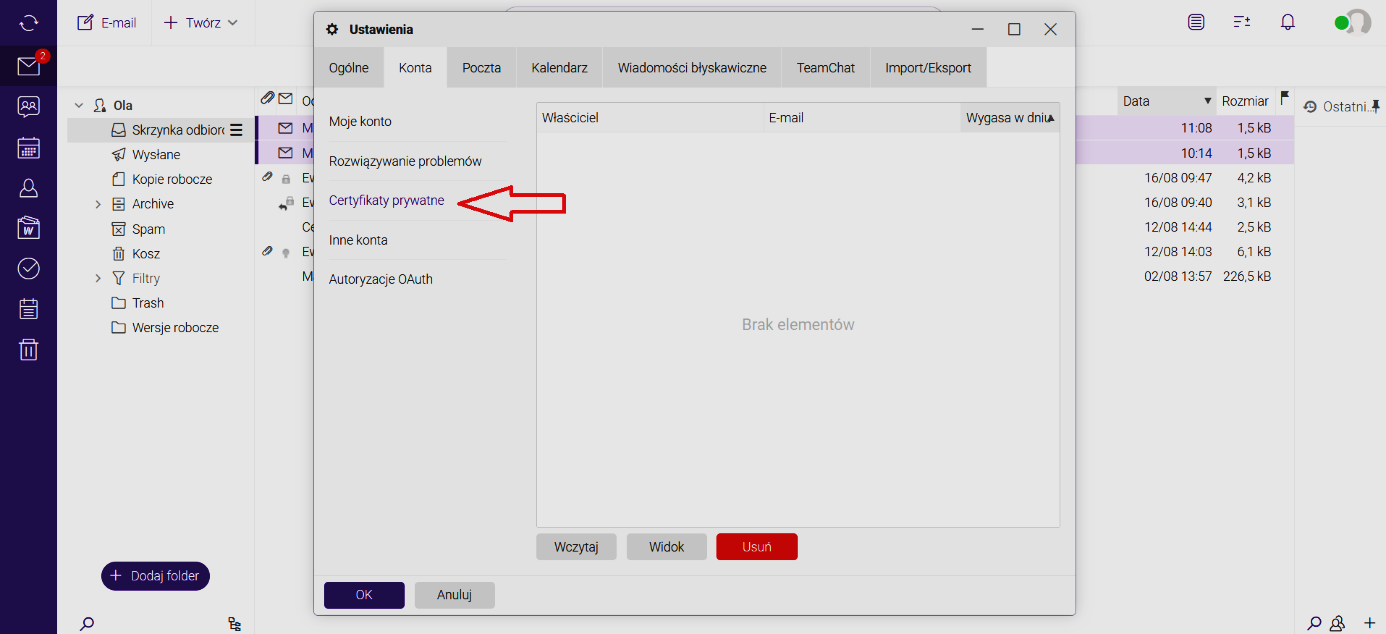Click the Dodaj folder button

[155, 576]
